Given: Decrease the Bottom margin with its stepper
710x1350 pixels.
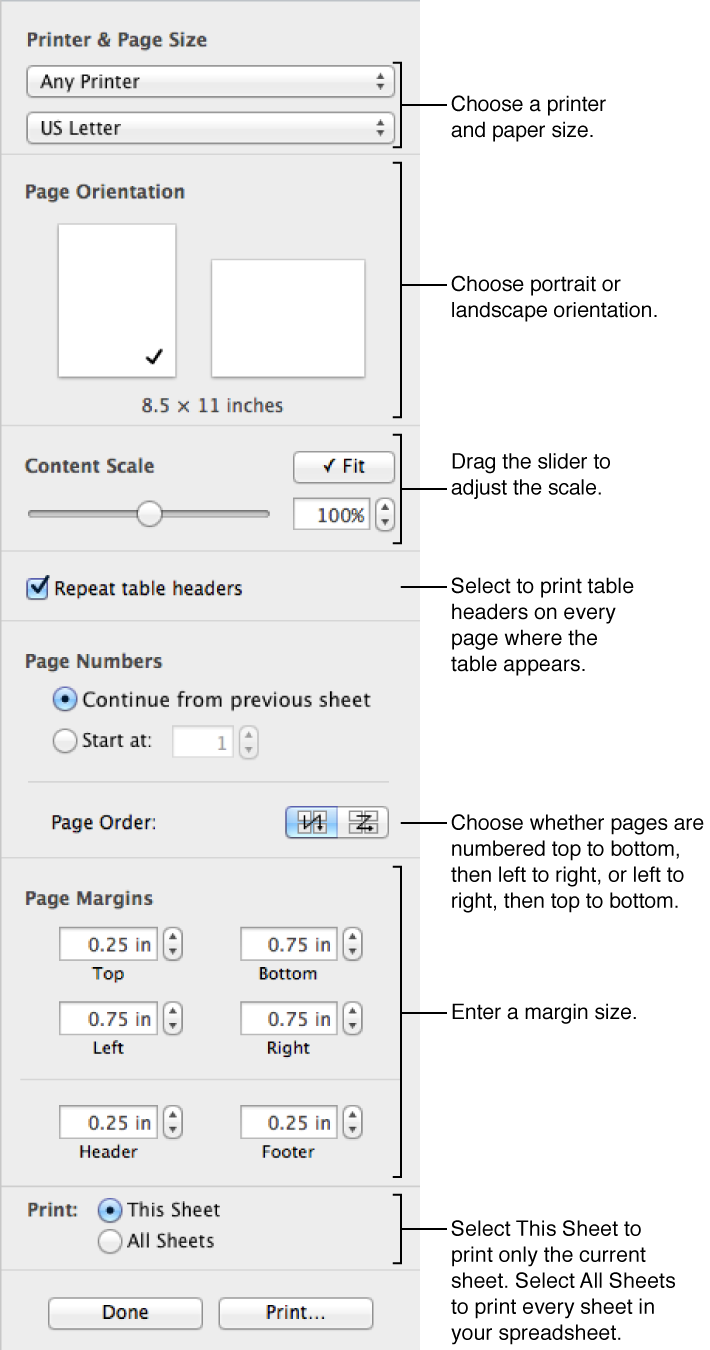Looking at the screenshot, I should [352, 950].
